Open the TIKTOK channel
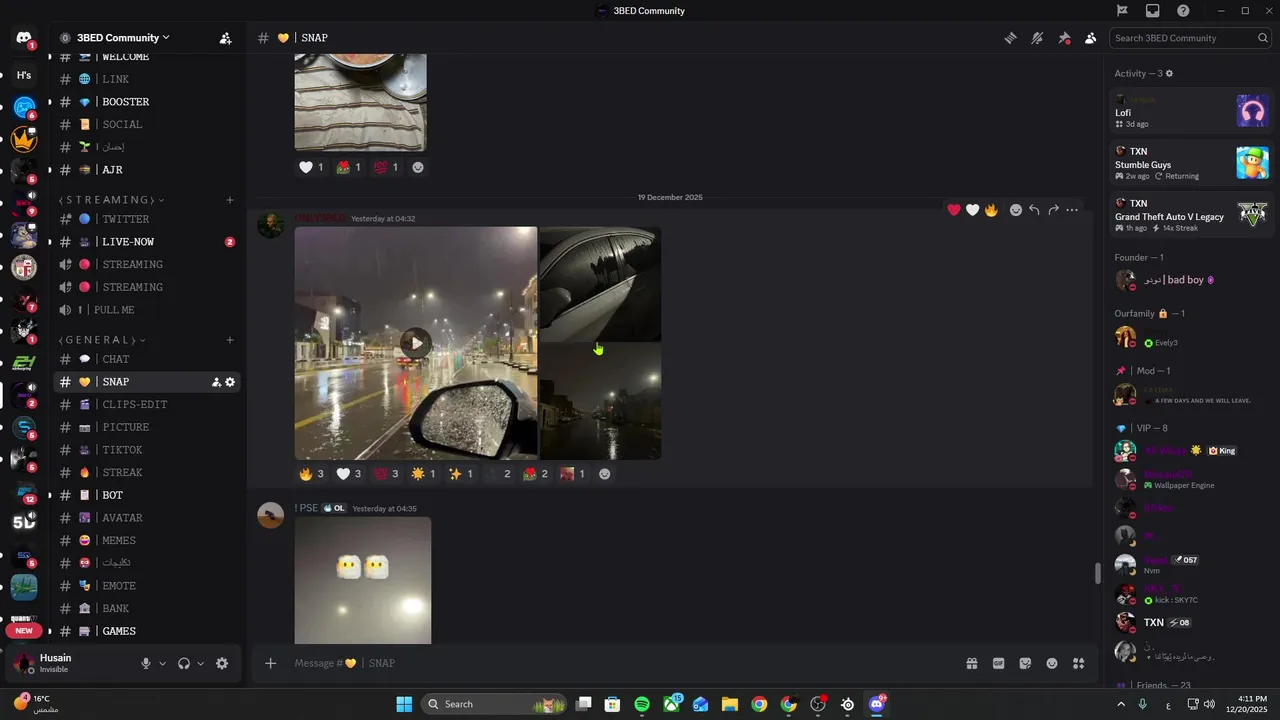This screenshot has width=1280, height=720. tap(147, 450)
